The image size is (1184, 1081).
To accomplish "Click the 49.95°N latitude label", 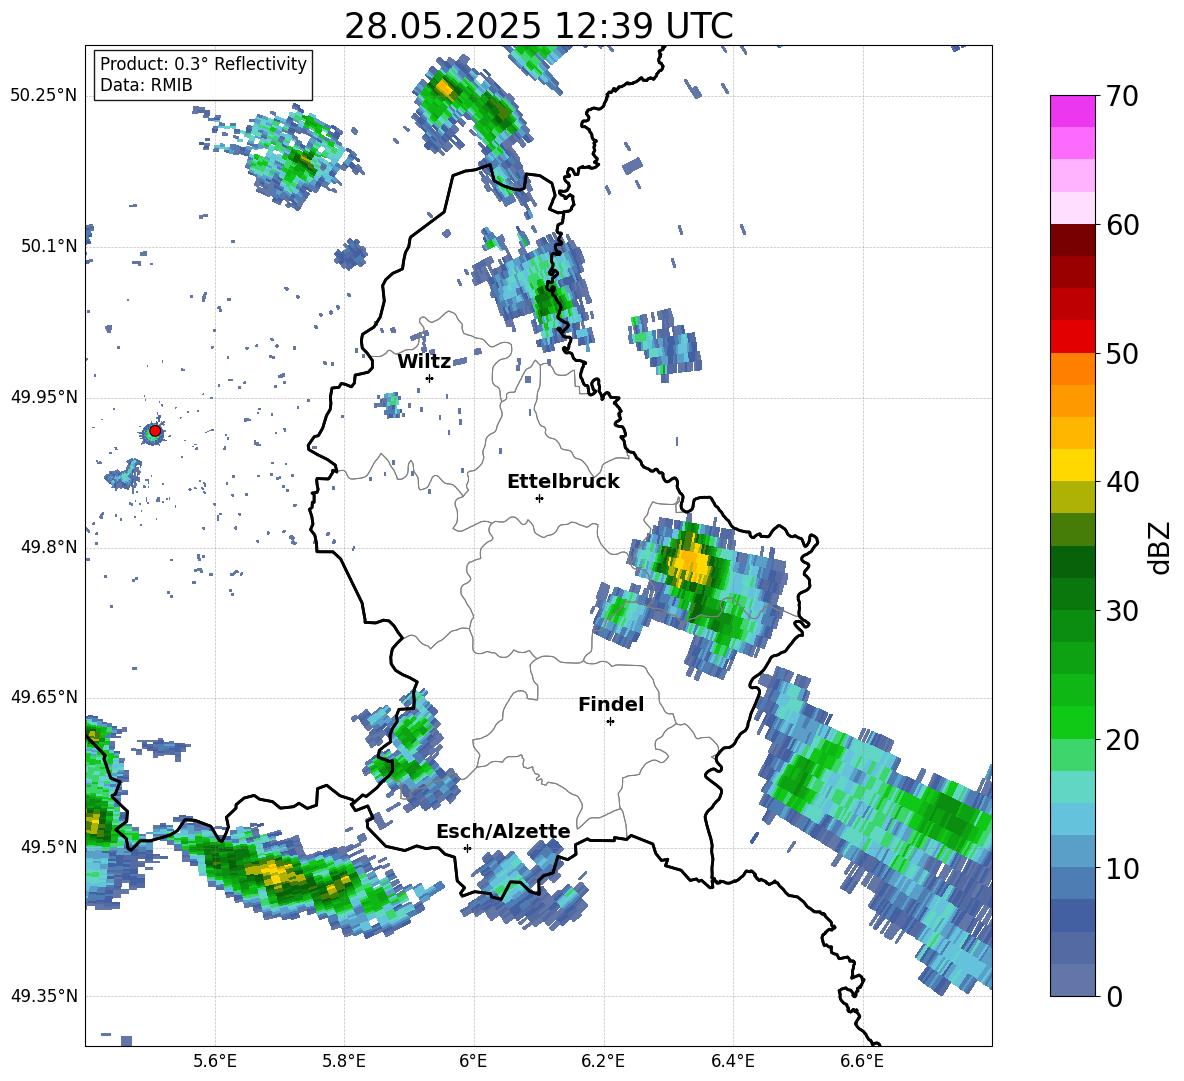I will [x=44, y=396].
